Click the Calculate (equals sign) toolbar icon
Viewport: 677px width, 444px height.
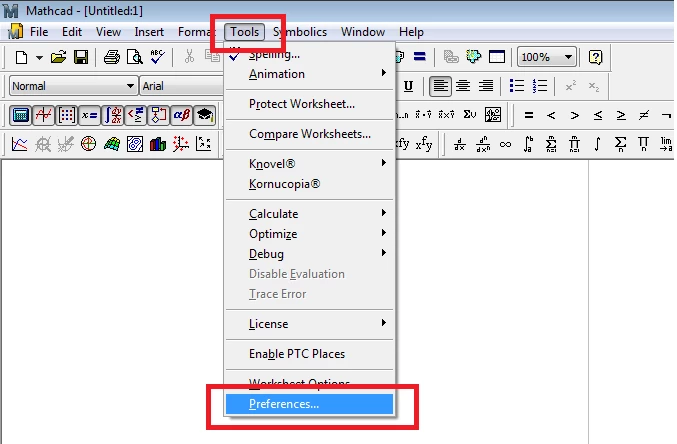click(x=419, y=57)
